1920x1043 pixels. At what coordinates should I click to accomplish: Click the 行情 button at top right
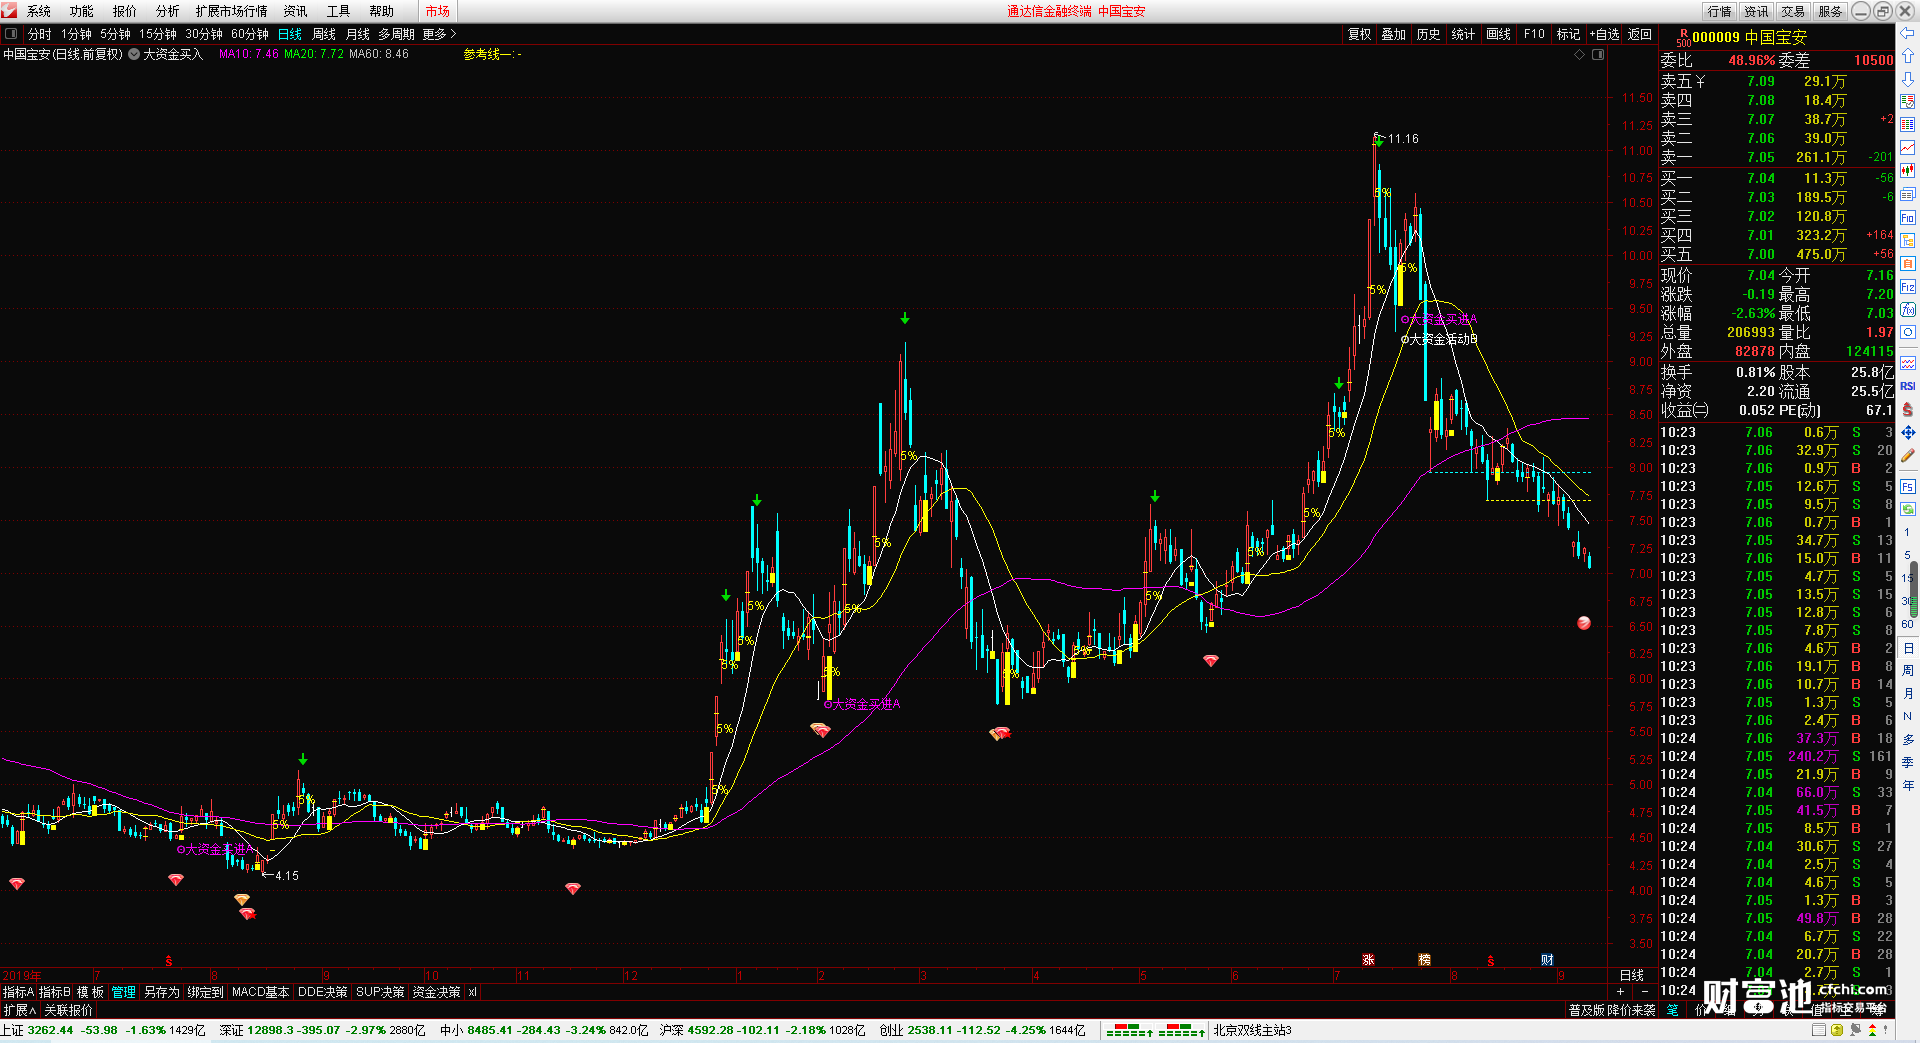[x=1720, y=11]
